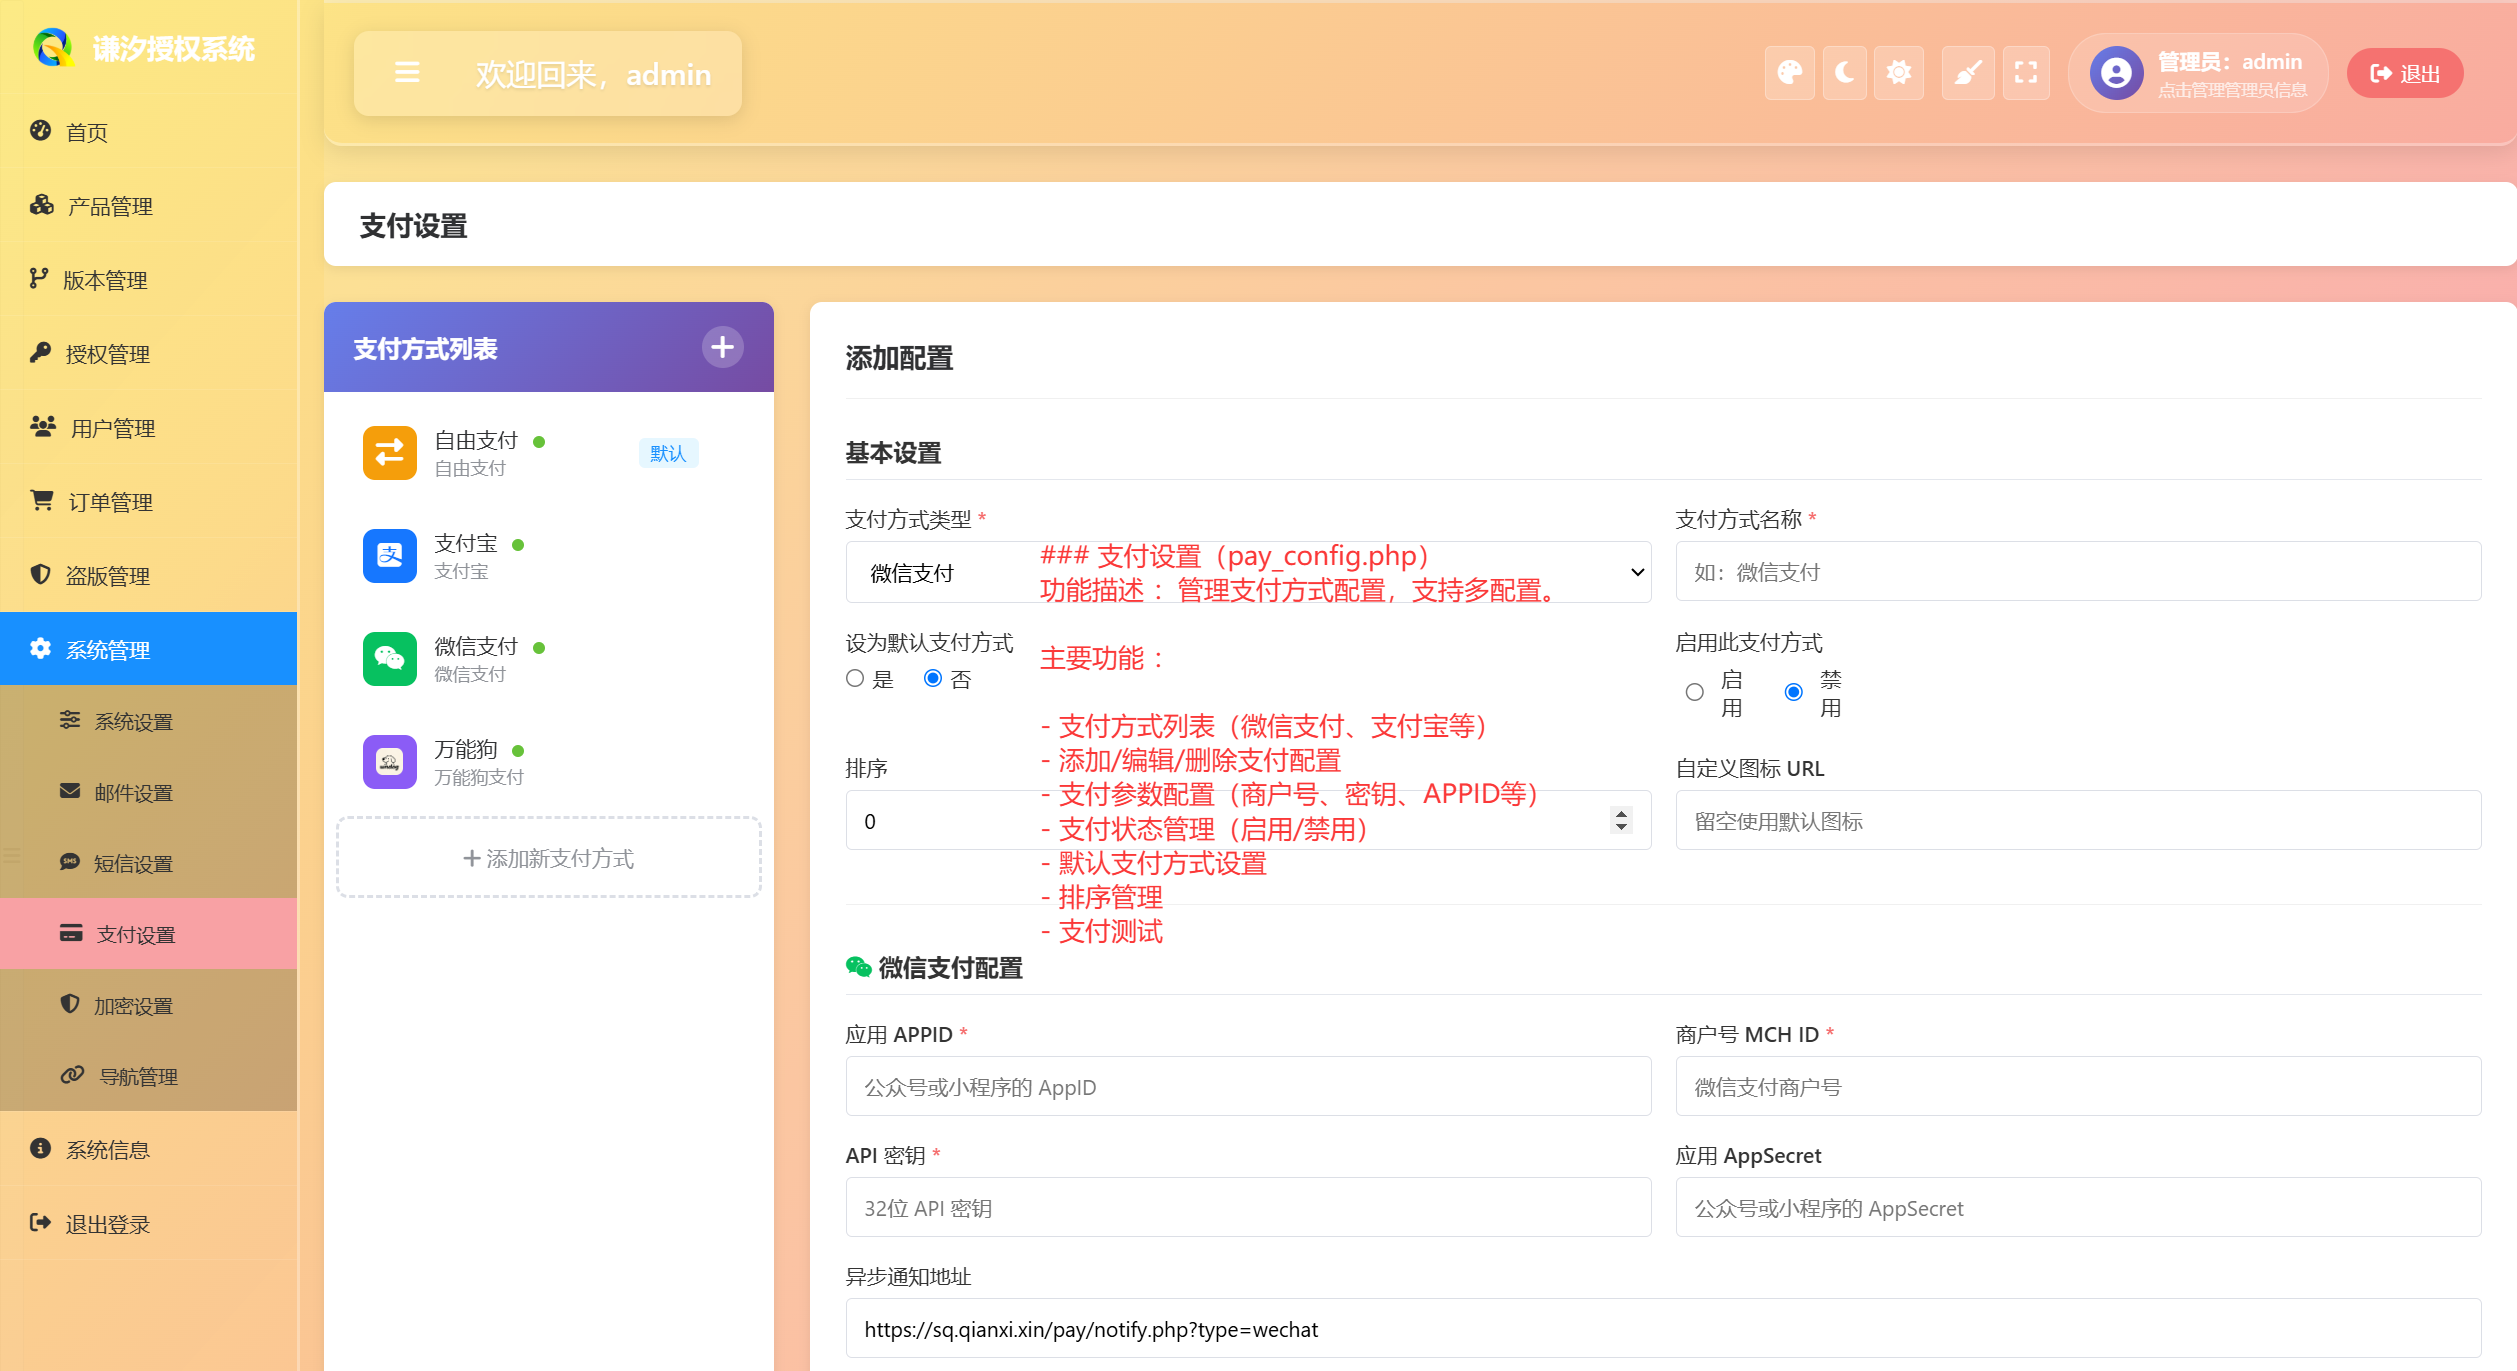Go to 短信设置 submenu item
Image resolution: width=2517 pixels, height=1371 pixels.
[148, 863]
